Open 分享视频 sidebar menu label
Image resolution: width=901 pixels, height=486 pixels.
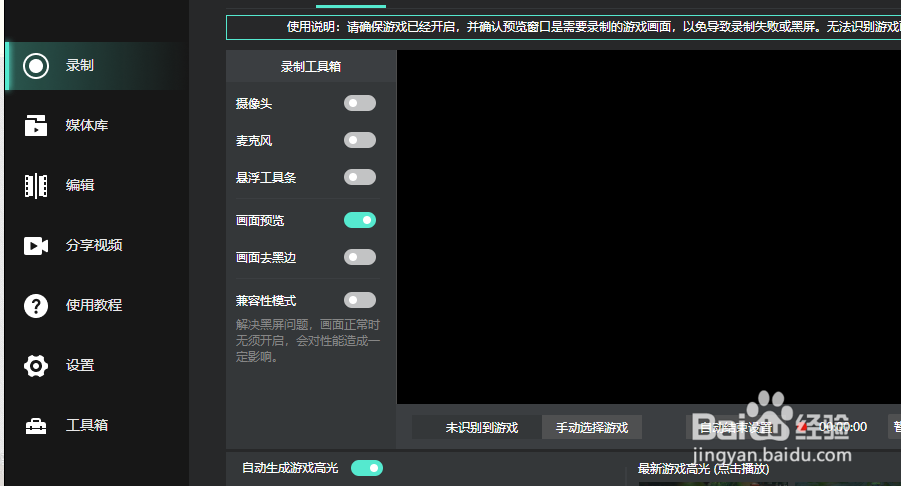pos(94,245)
